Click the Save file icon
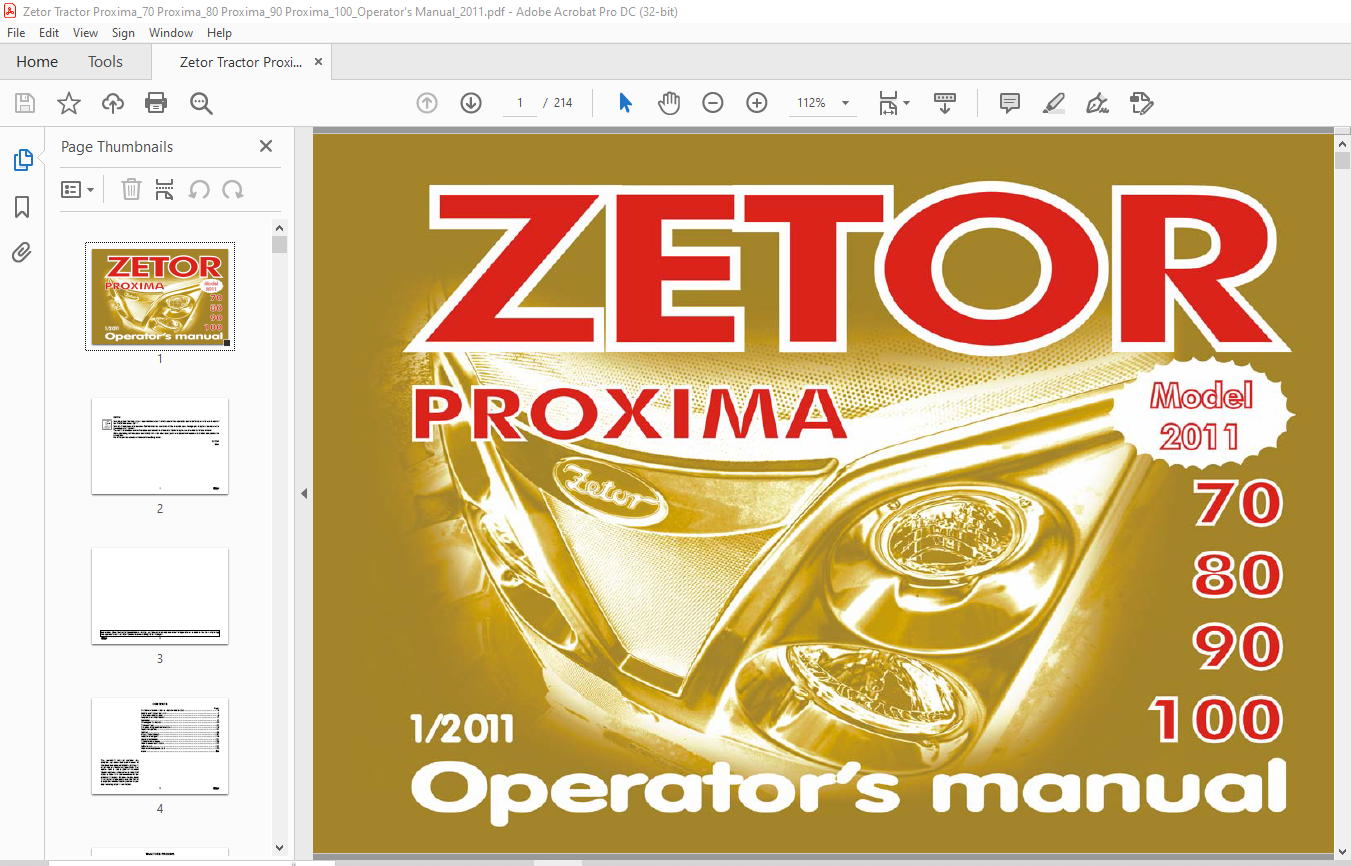This screenshot has width=1351, height=866. point(25,103)
